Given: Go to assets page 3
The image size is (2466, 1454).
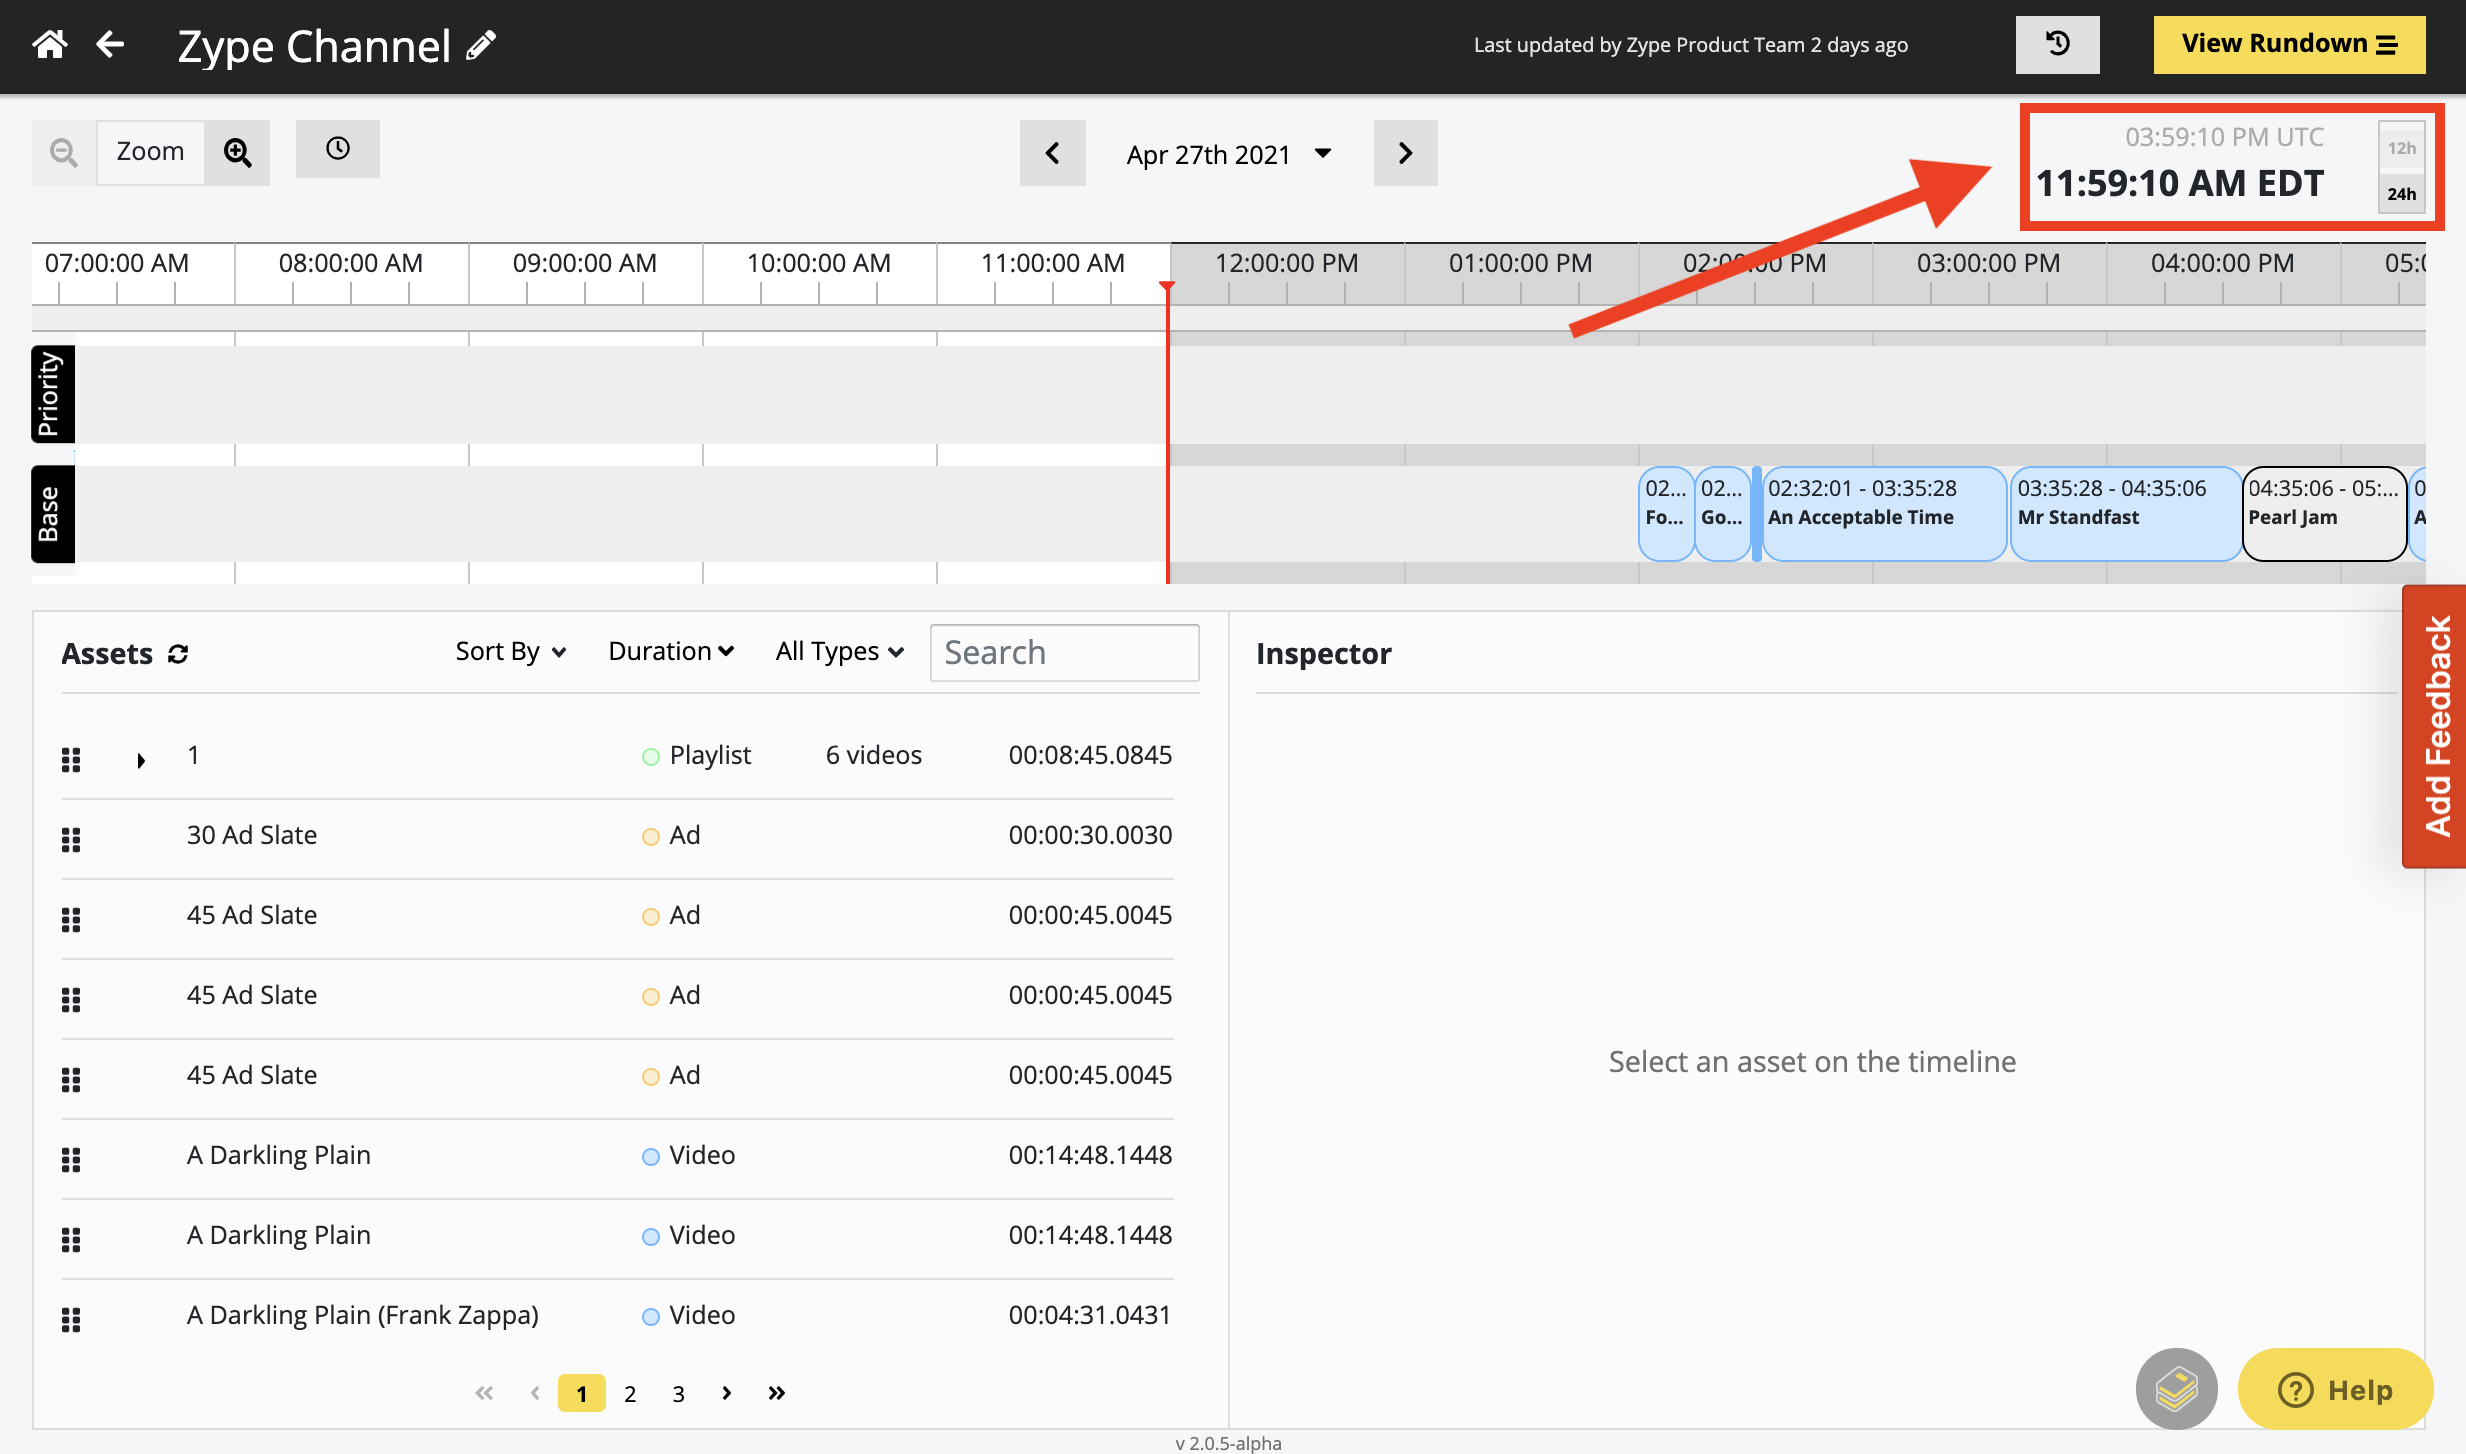Looking at the screenshot, I should (x=678, y=1393).
